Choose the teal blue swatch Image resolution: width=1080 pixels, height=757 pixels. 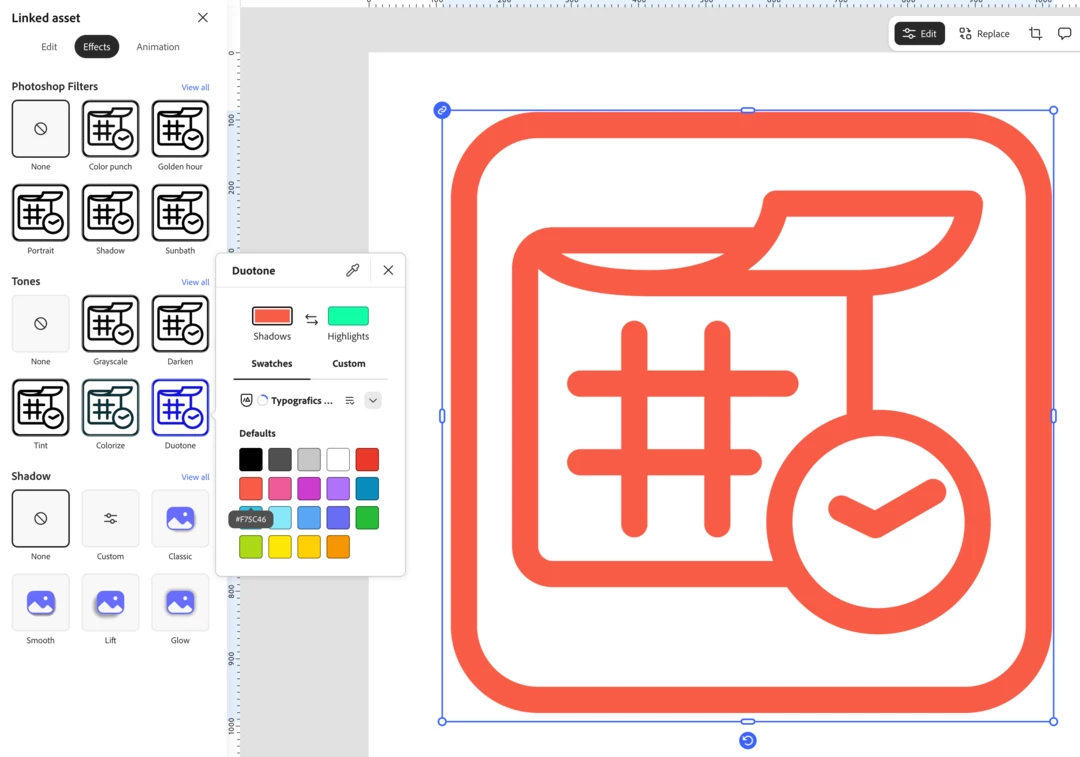tap(367, 488)
